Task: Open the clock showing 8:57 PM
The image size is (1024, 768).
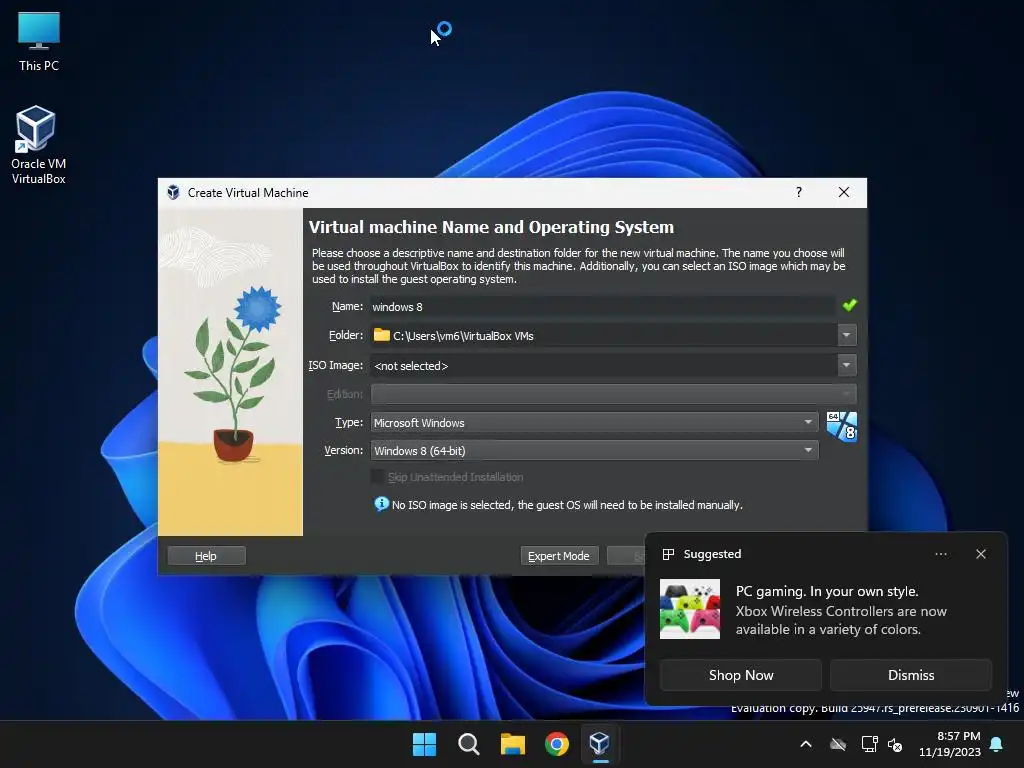Action: point(950,744)
